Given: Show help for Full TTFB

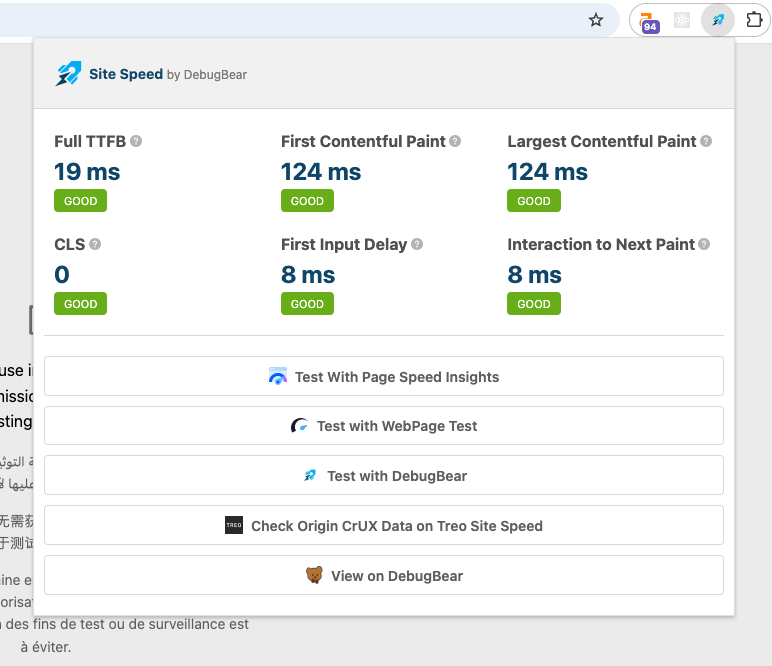Looking at the screenshot, I should (x=136, y=141).
